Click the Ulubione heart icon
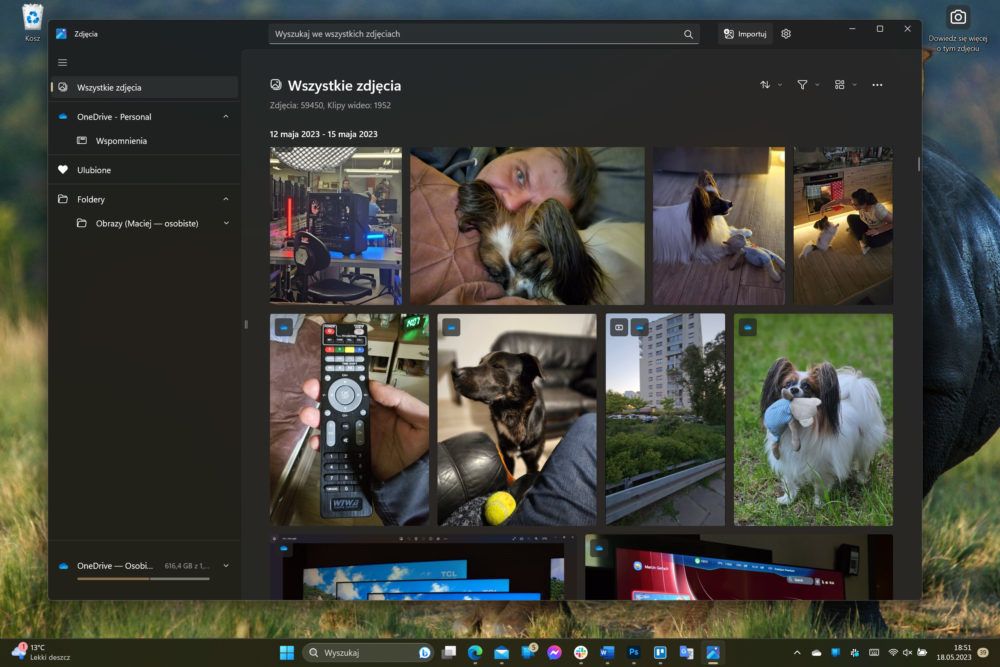This screenshot has width=1000, height=667. tap(62, 170)
